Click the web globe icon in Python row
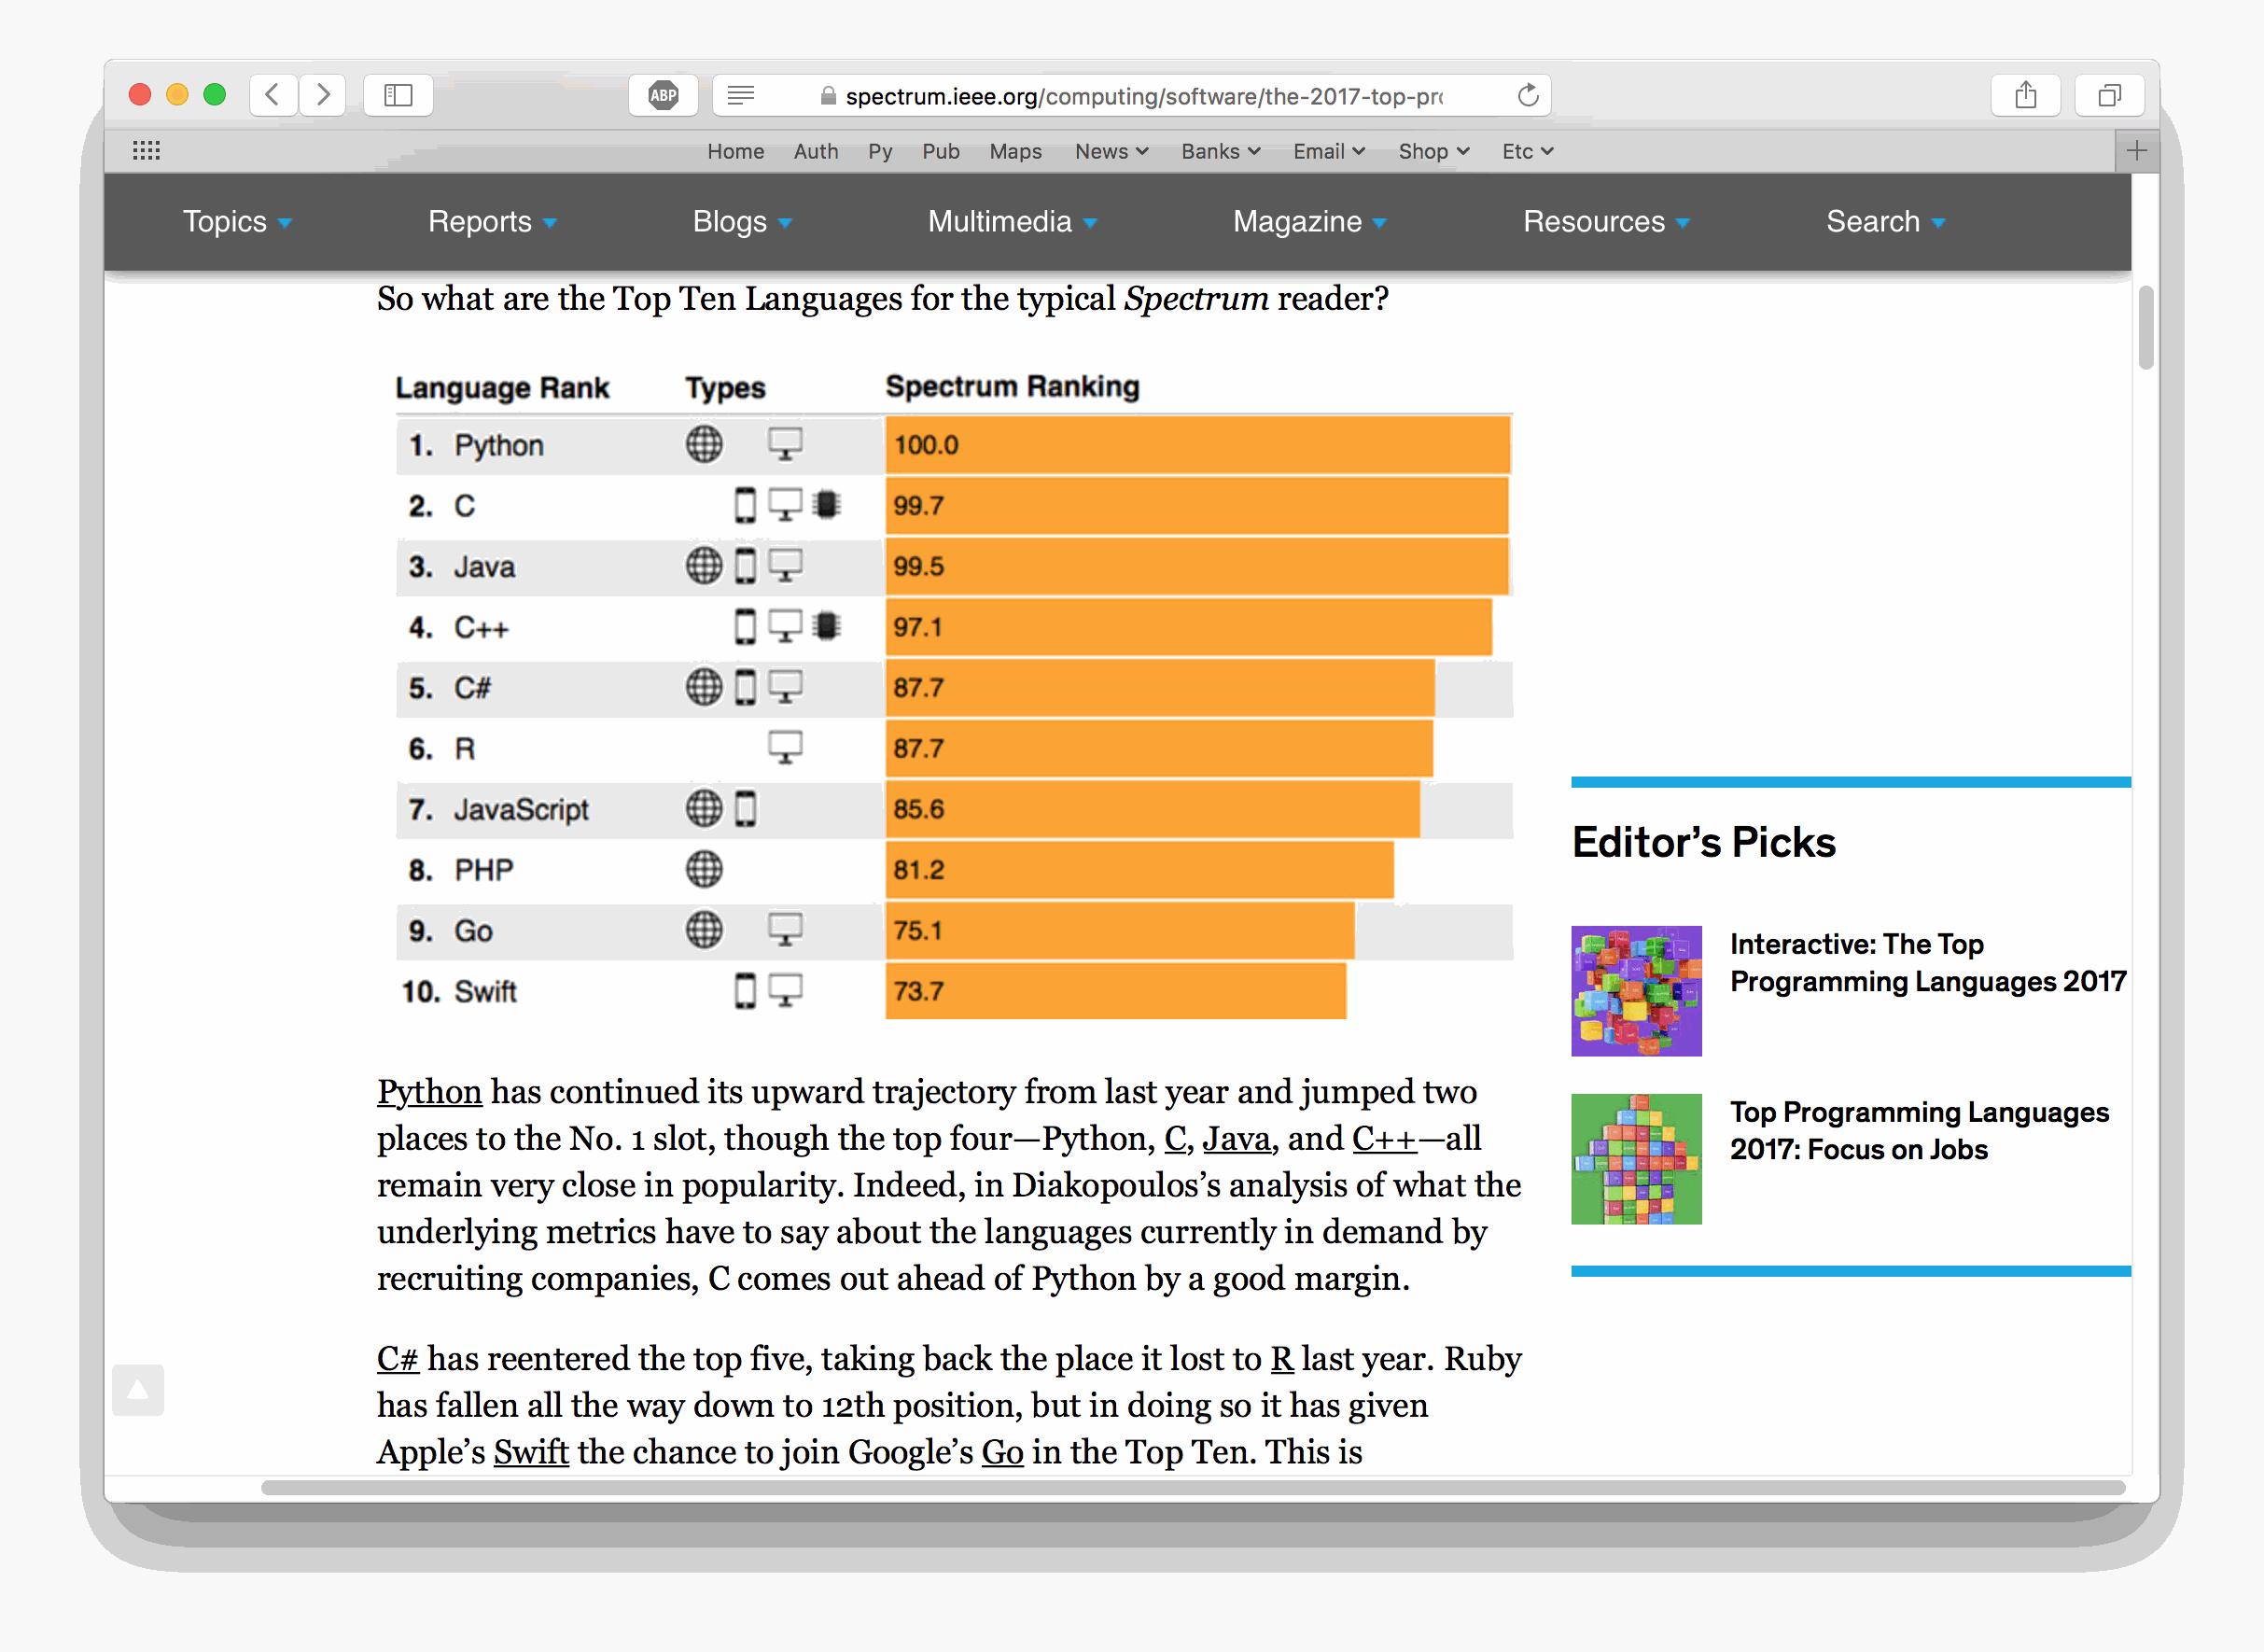This screenshot has width=2264, height=1652. click(704, 444)
